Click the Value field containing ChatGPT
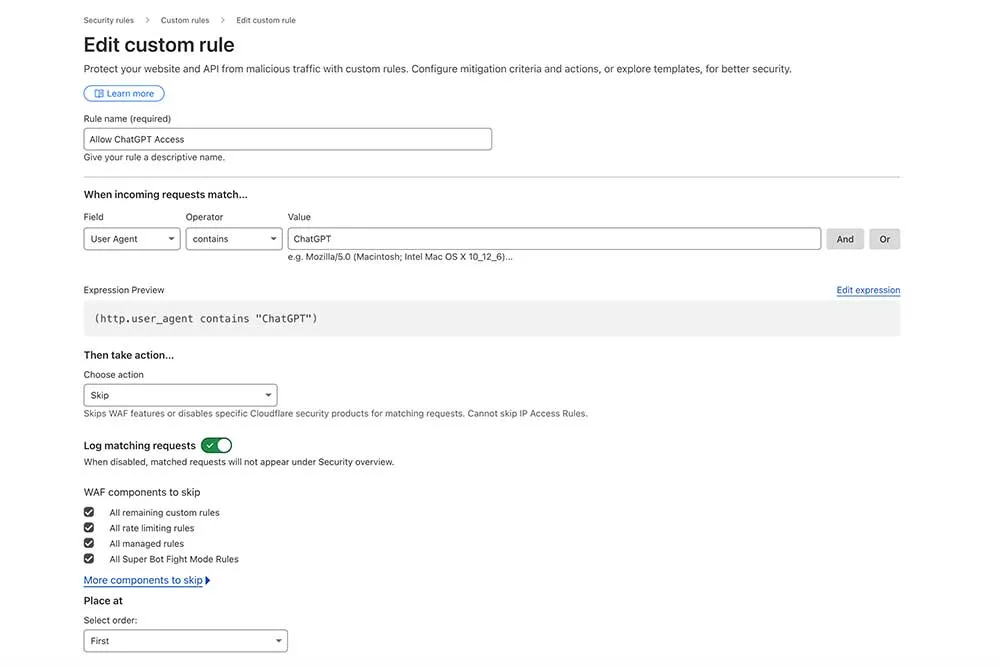 (x=554, y=238)
